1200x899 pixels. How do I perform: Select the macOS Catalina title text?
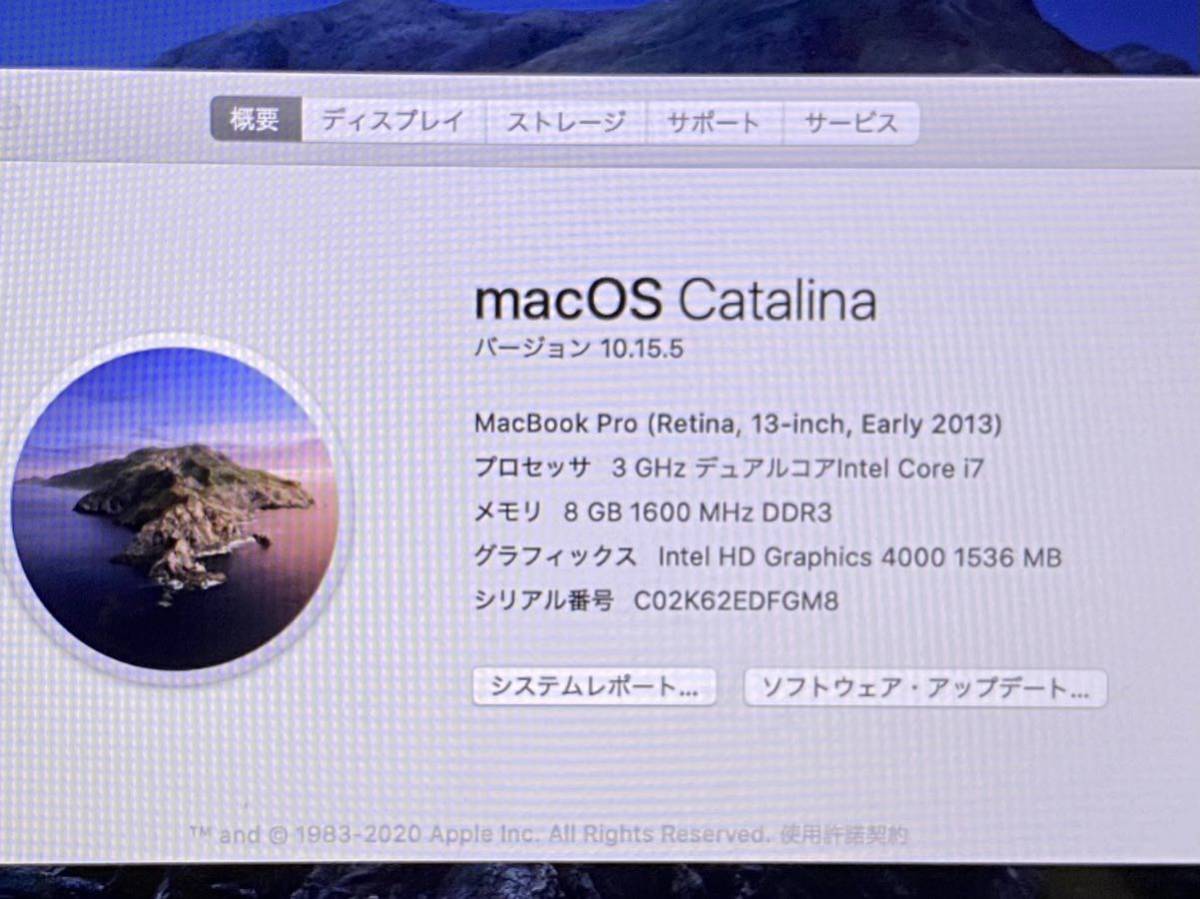pos(675,300)
